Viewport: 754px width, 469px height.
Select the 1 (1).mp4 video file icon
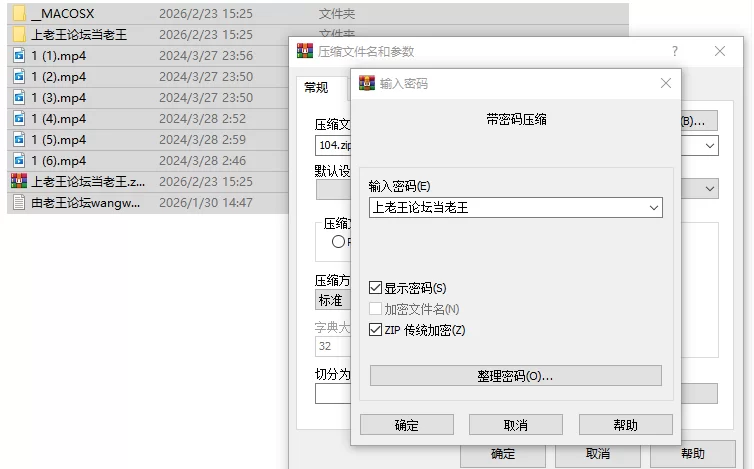pyautogui.click(x=19, y=55)
